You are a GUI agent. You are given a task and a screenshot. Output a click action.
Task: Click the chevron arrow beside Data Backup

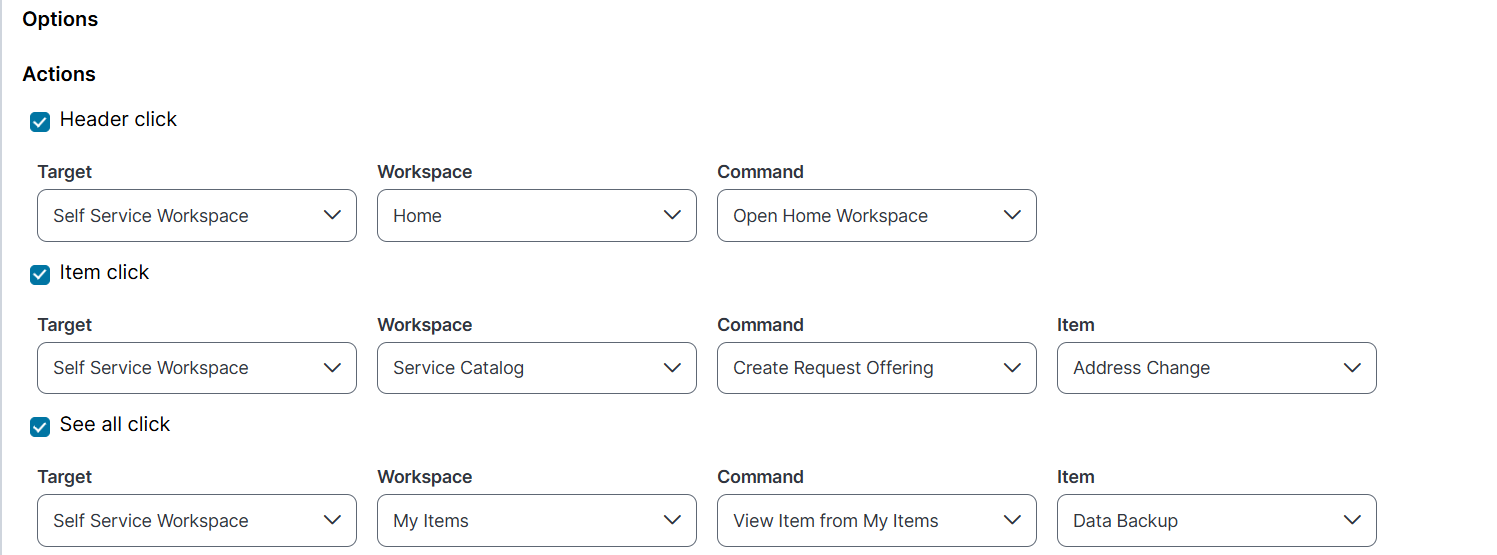coord(1352,520)
